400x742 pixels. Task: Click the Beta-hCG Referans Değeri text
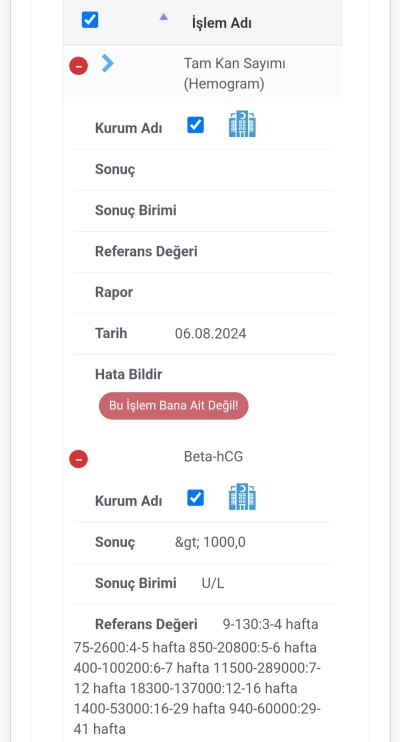197,676
